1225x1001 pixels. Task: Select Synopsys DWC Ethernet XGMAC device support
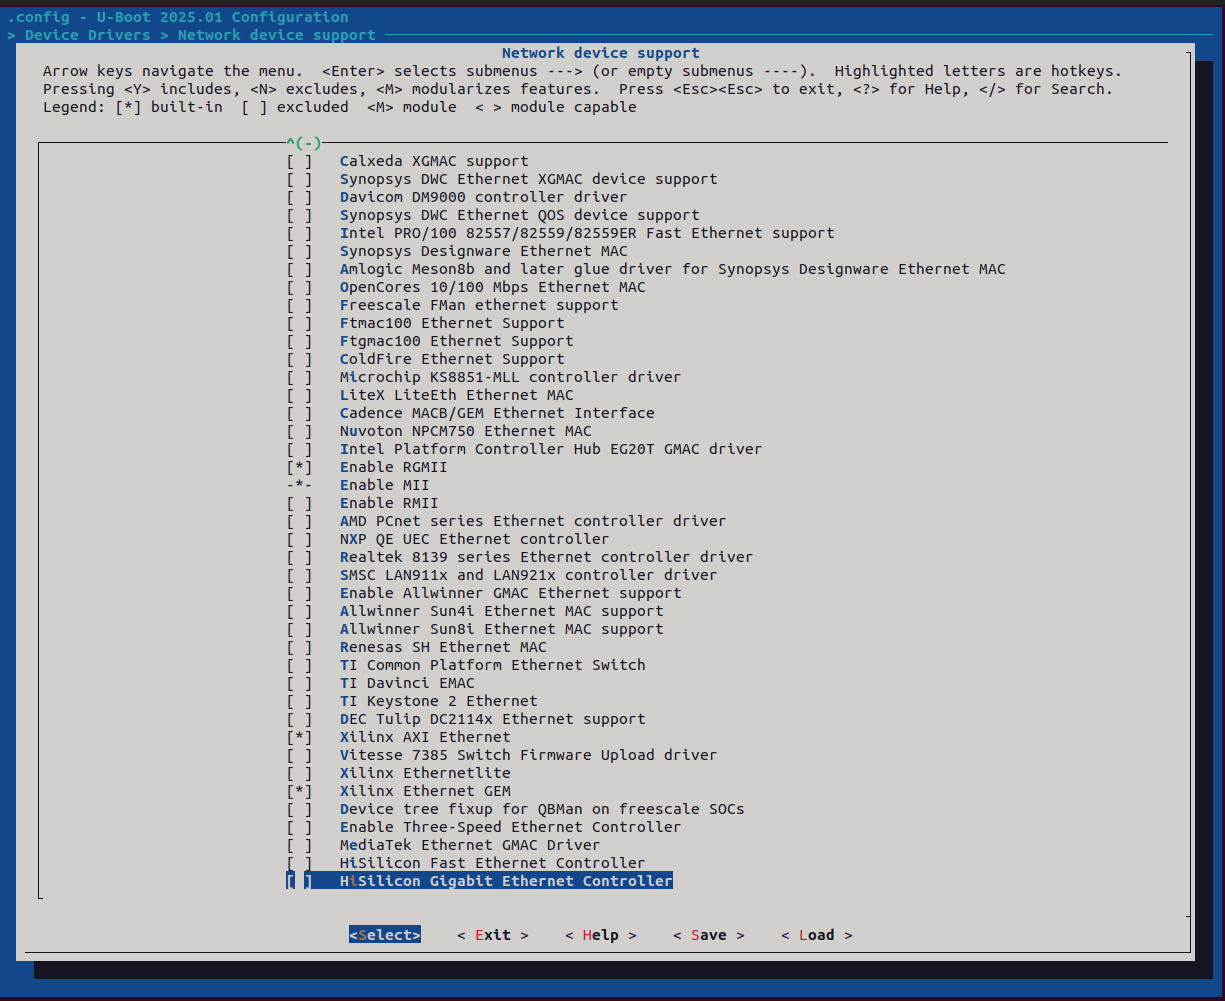tap(528, 179)
